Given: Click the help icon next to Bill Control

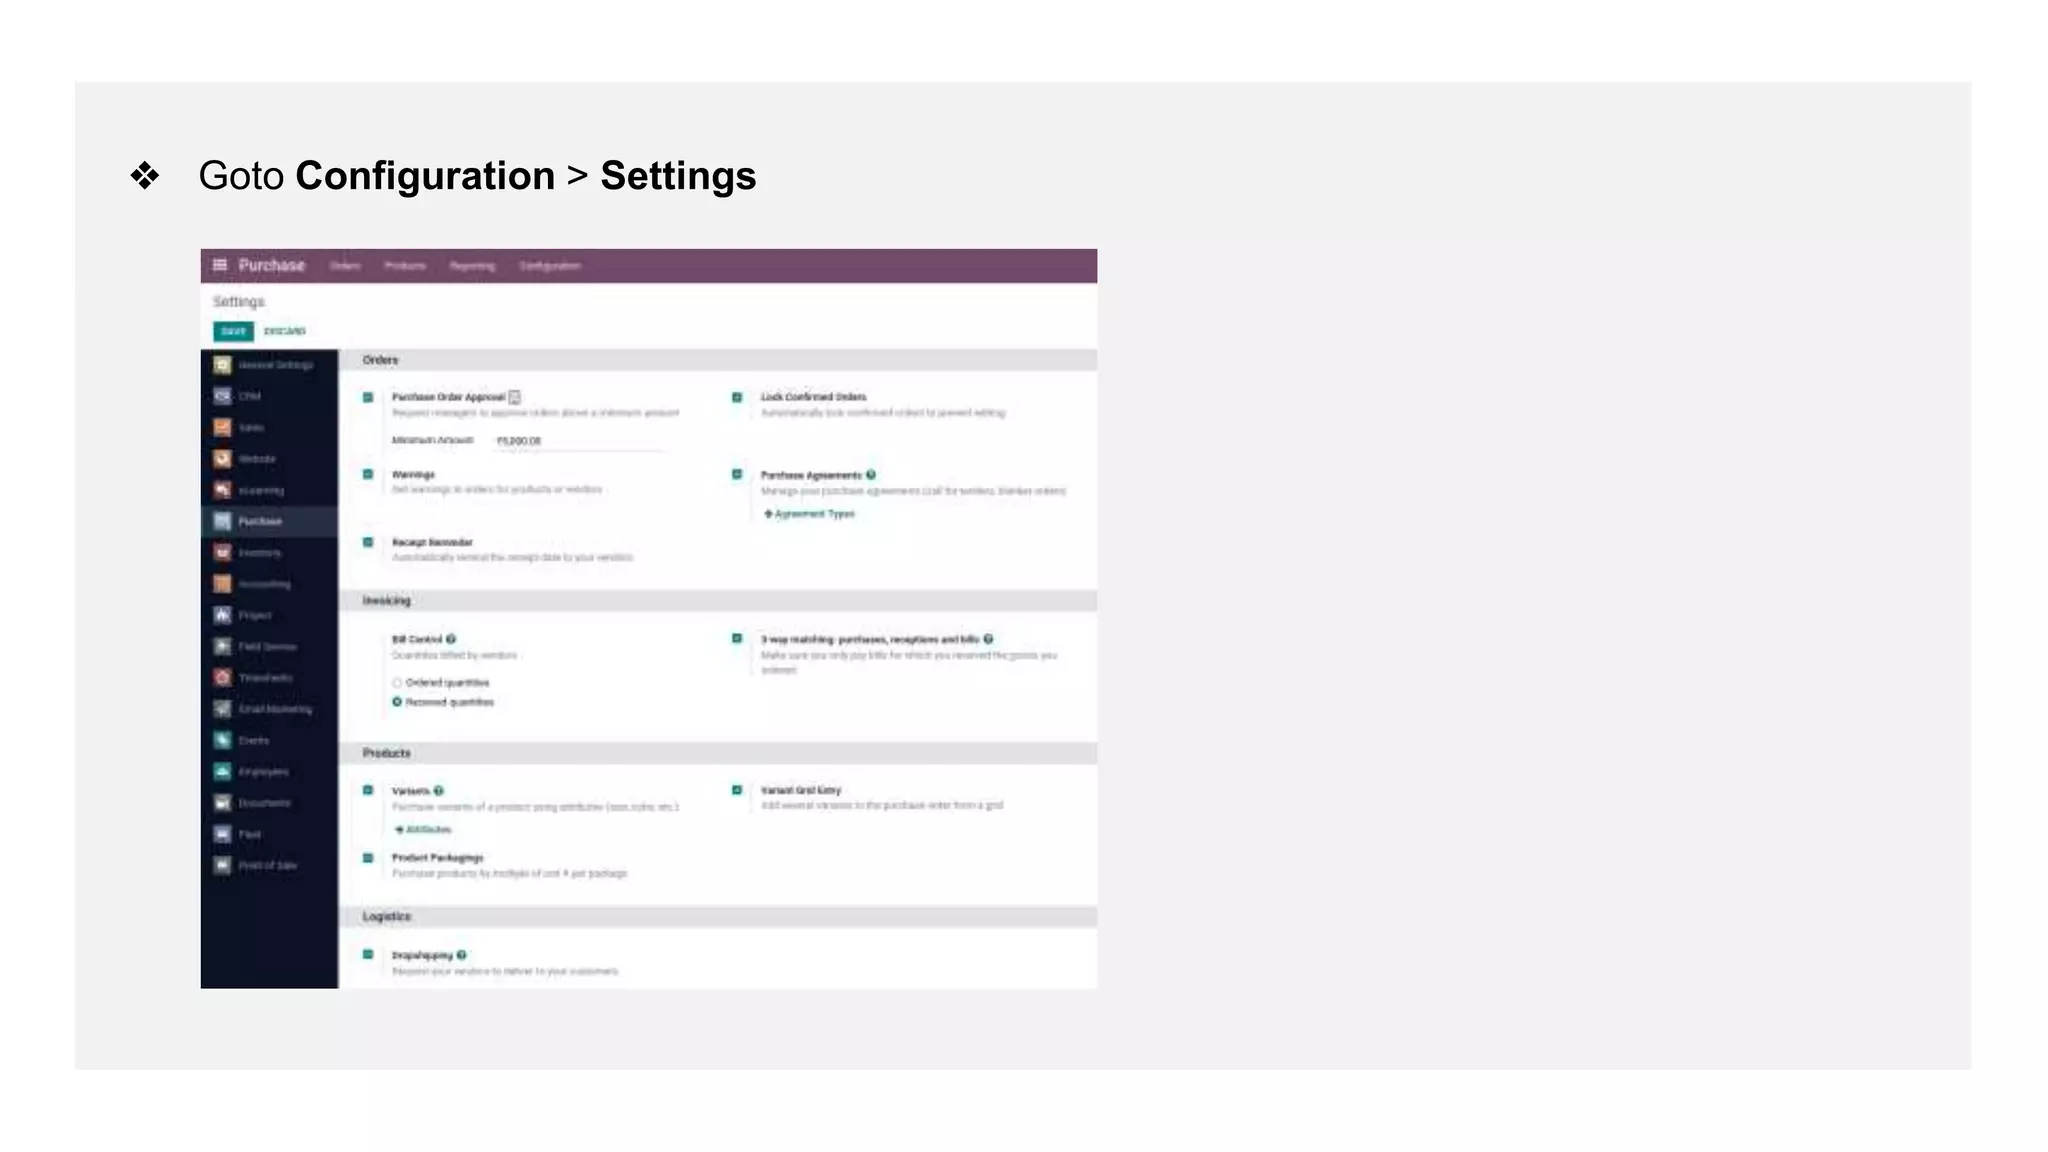Looking at the screenshot, I should pyautogui.click(x=451, y=639).
